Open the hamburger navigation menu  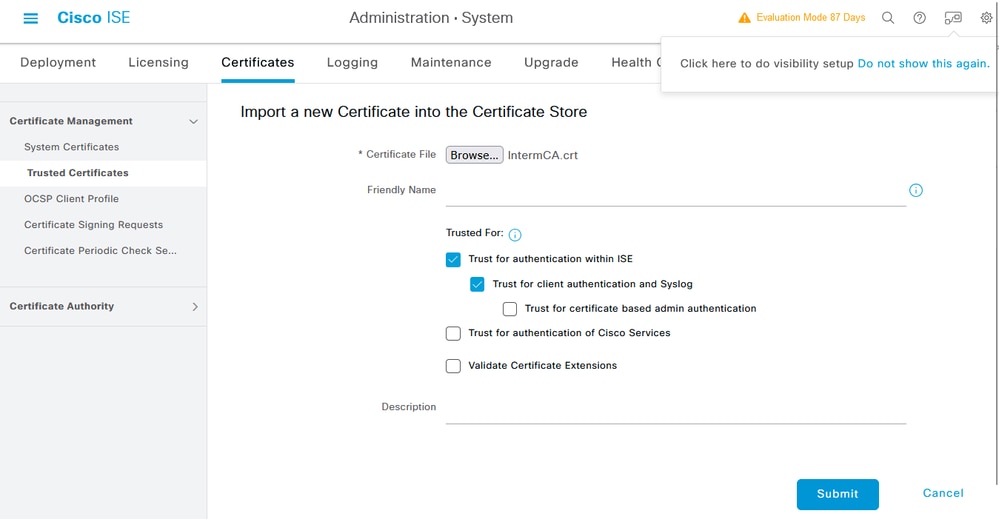pos(31,18)
